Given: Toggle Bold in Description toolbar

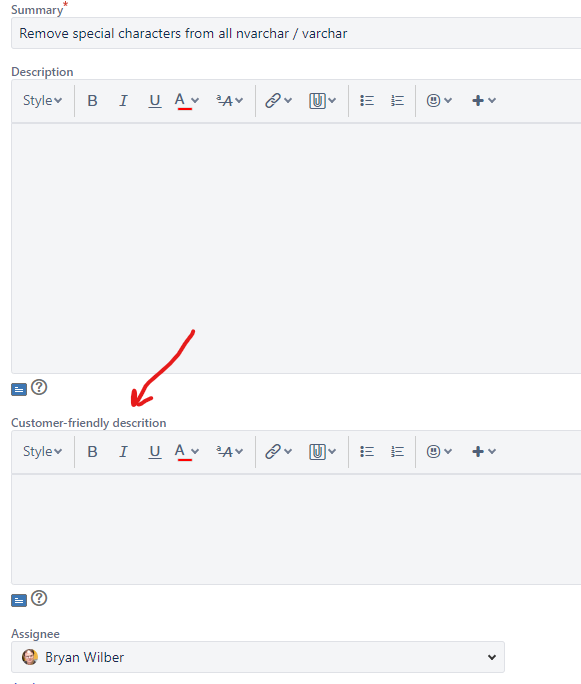Looking at the screenshot, I should pyautogui.click(x=92, y=101).
